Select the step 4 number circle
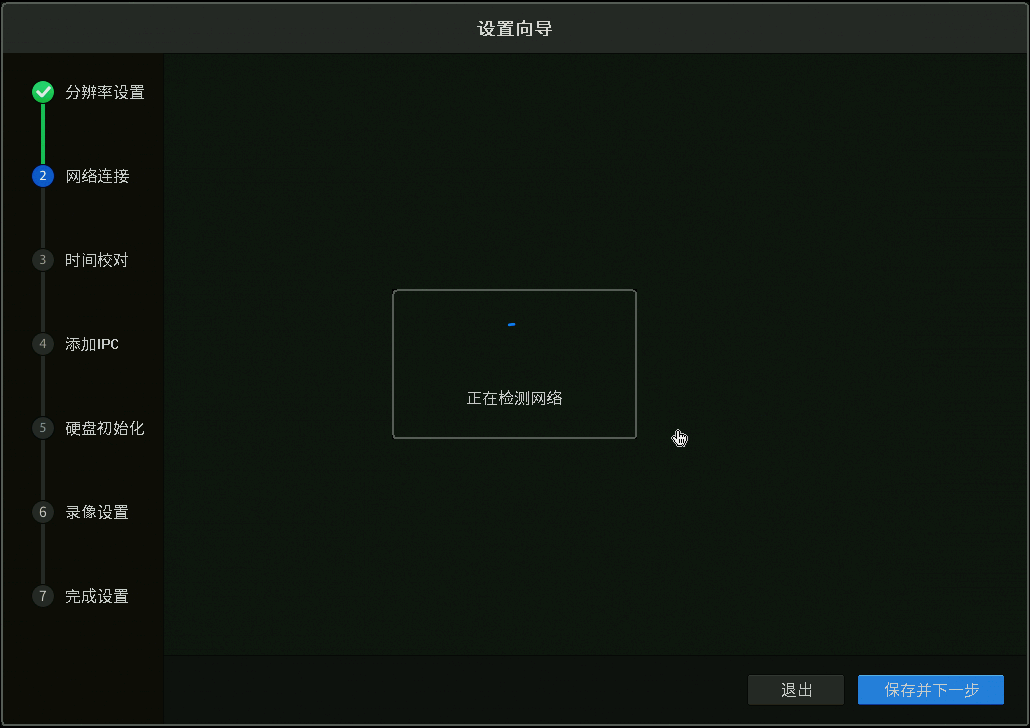 [x=42, y=344]
